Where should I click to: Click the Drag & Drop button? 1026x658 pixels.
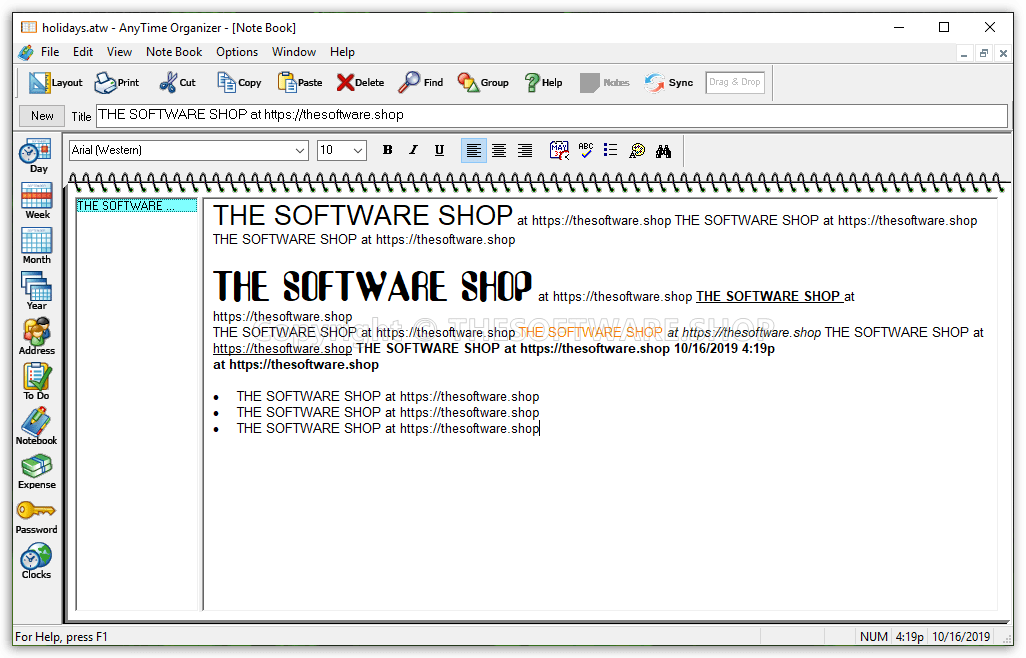click(x=735, y=82)
